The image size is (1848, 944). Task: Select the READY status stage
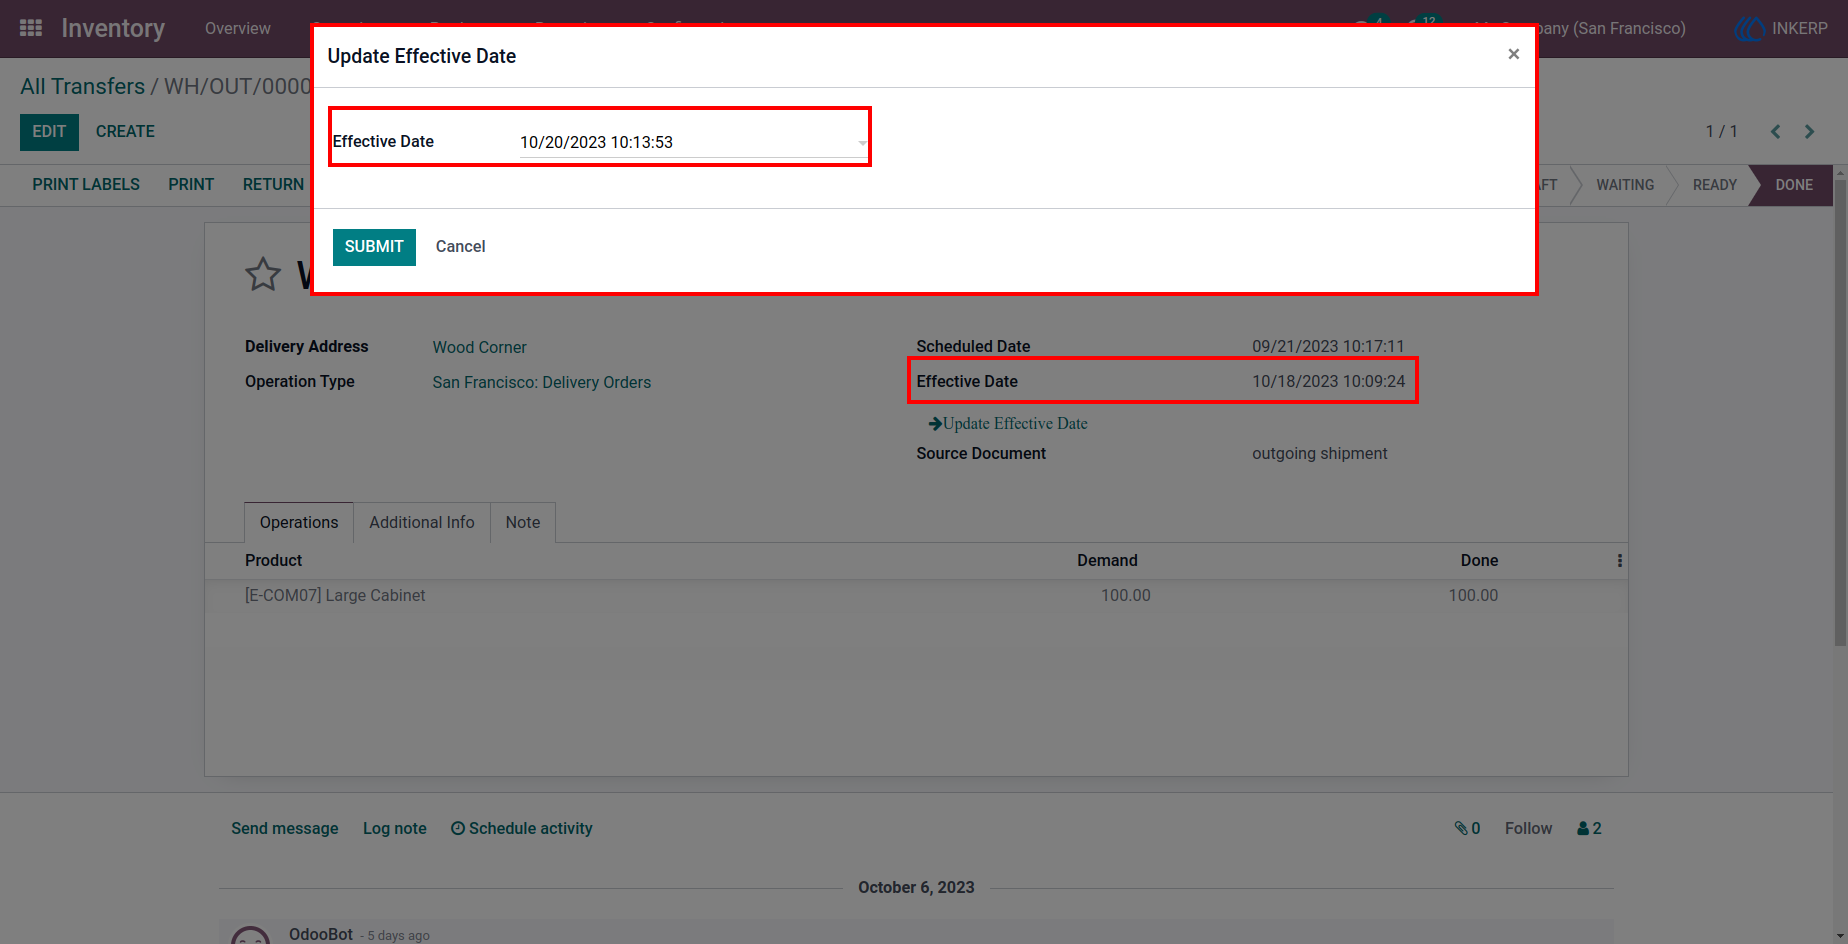tap(1714, 185)
